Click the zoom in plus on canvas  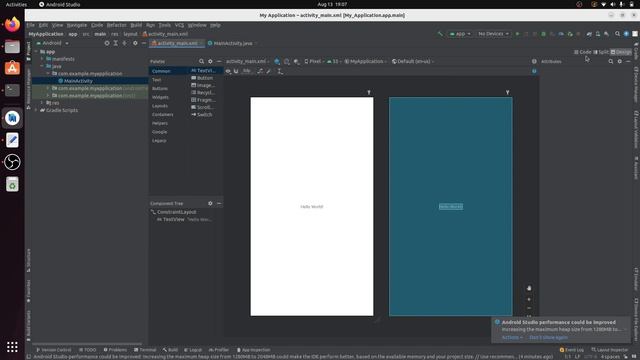point(529,299)
